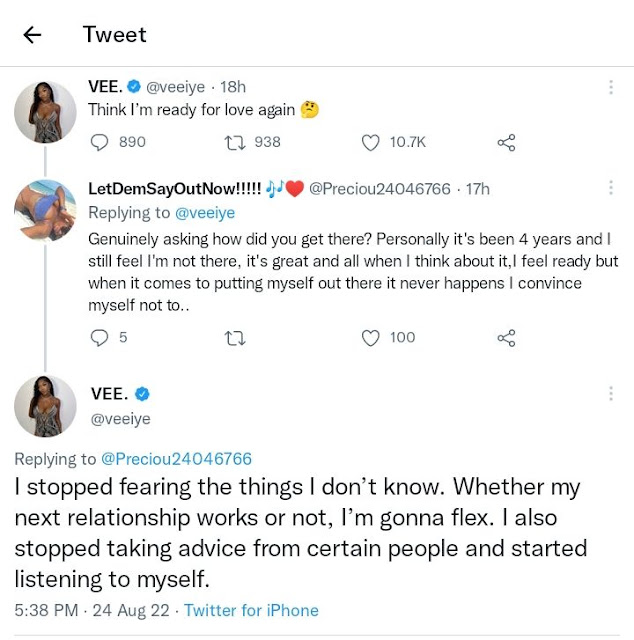Share VEE's first tweet
This screenshot has width=634, height=640.
pyautogui.click(x=506, y=142)
